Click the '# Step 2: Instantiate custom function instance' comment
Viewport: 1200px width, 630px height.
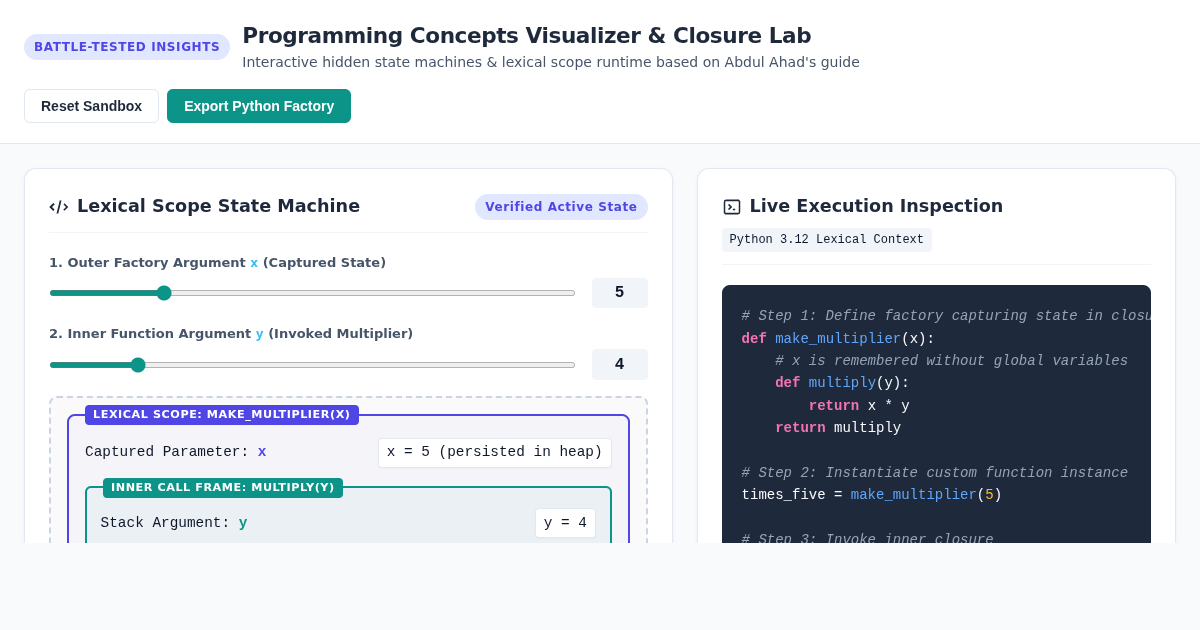934,473
